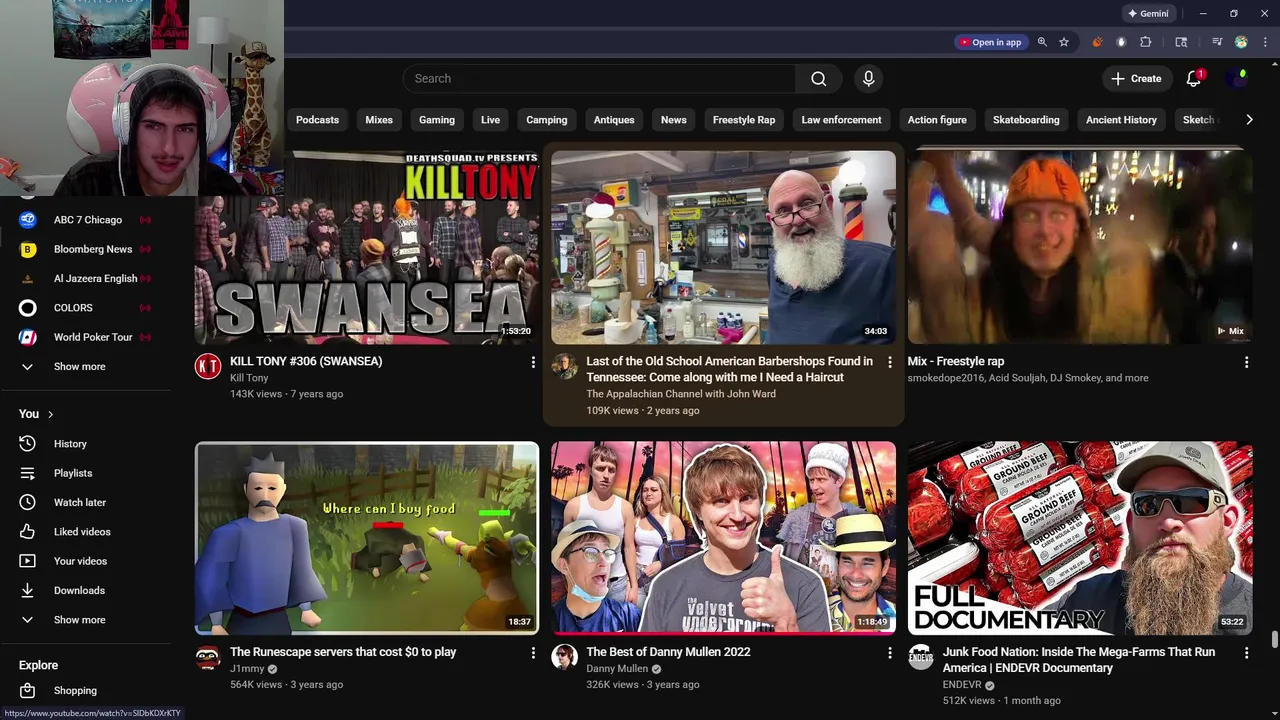The width and height of the screenshot is (1280, 720).
Task: Open Old School Barbershops video thumbnail
Action: [x=723, y=247]
